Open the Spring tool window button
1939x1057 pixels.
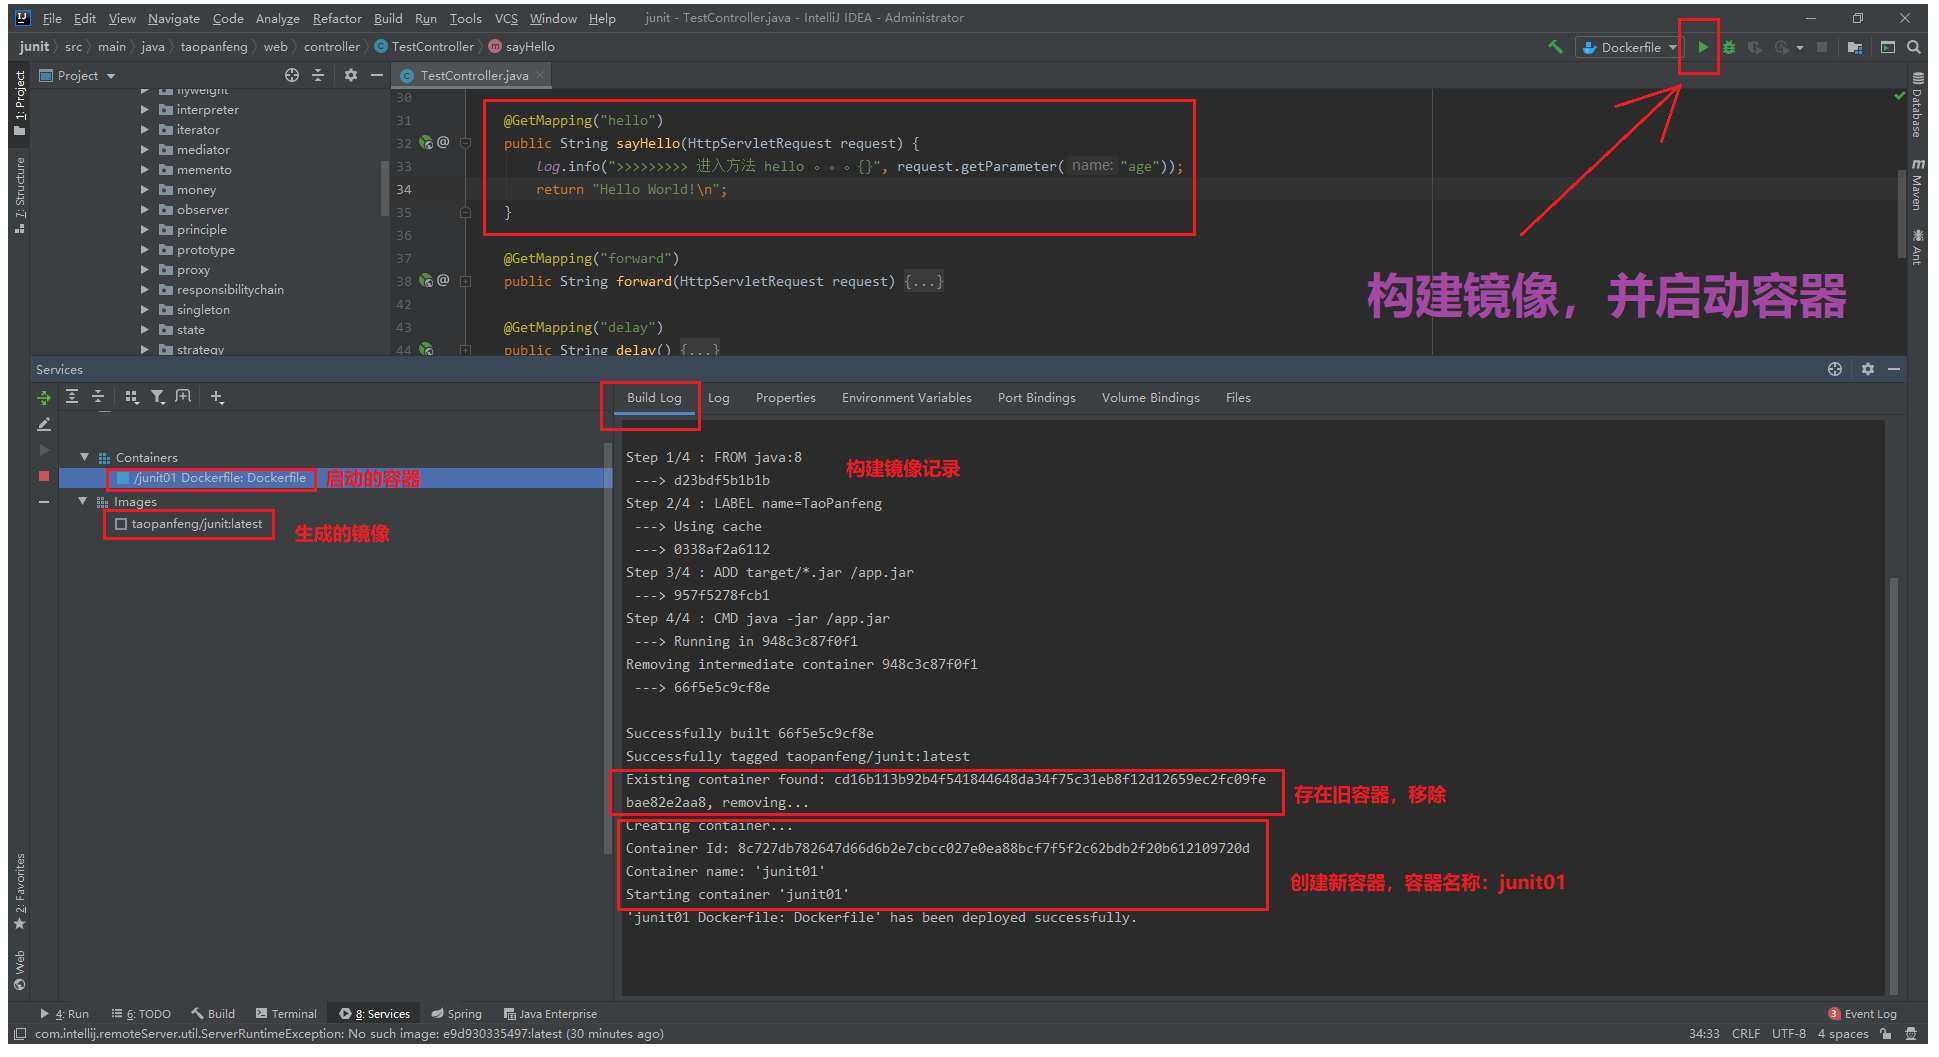[457, 1014]
